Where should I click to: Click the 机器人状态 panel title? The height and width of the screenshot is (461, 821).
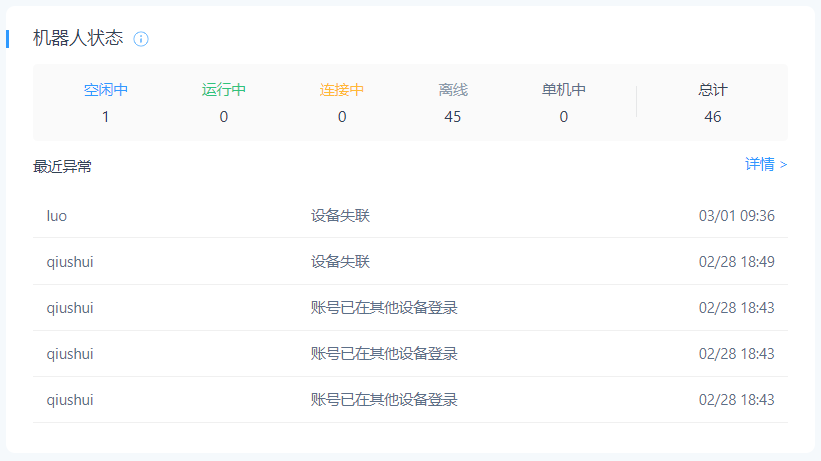tap(78, 38)
